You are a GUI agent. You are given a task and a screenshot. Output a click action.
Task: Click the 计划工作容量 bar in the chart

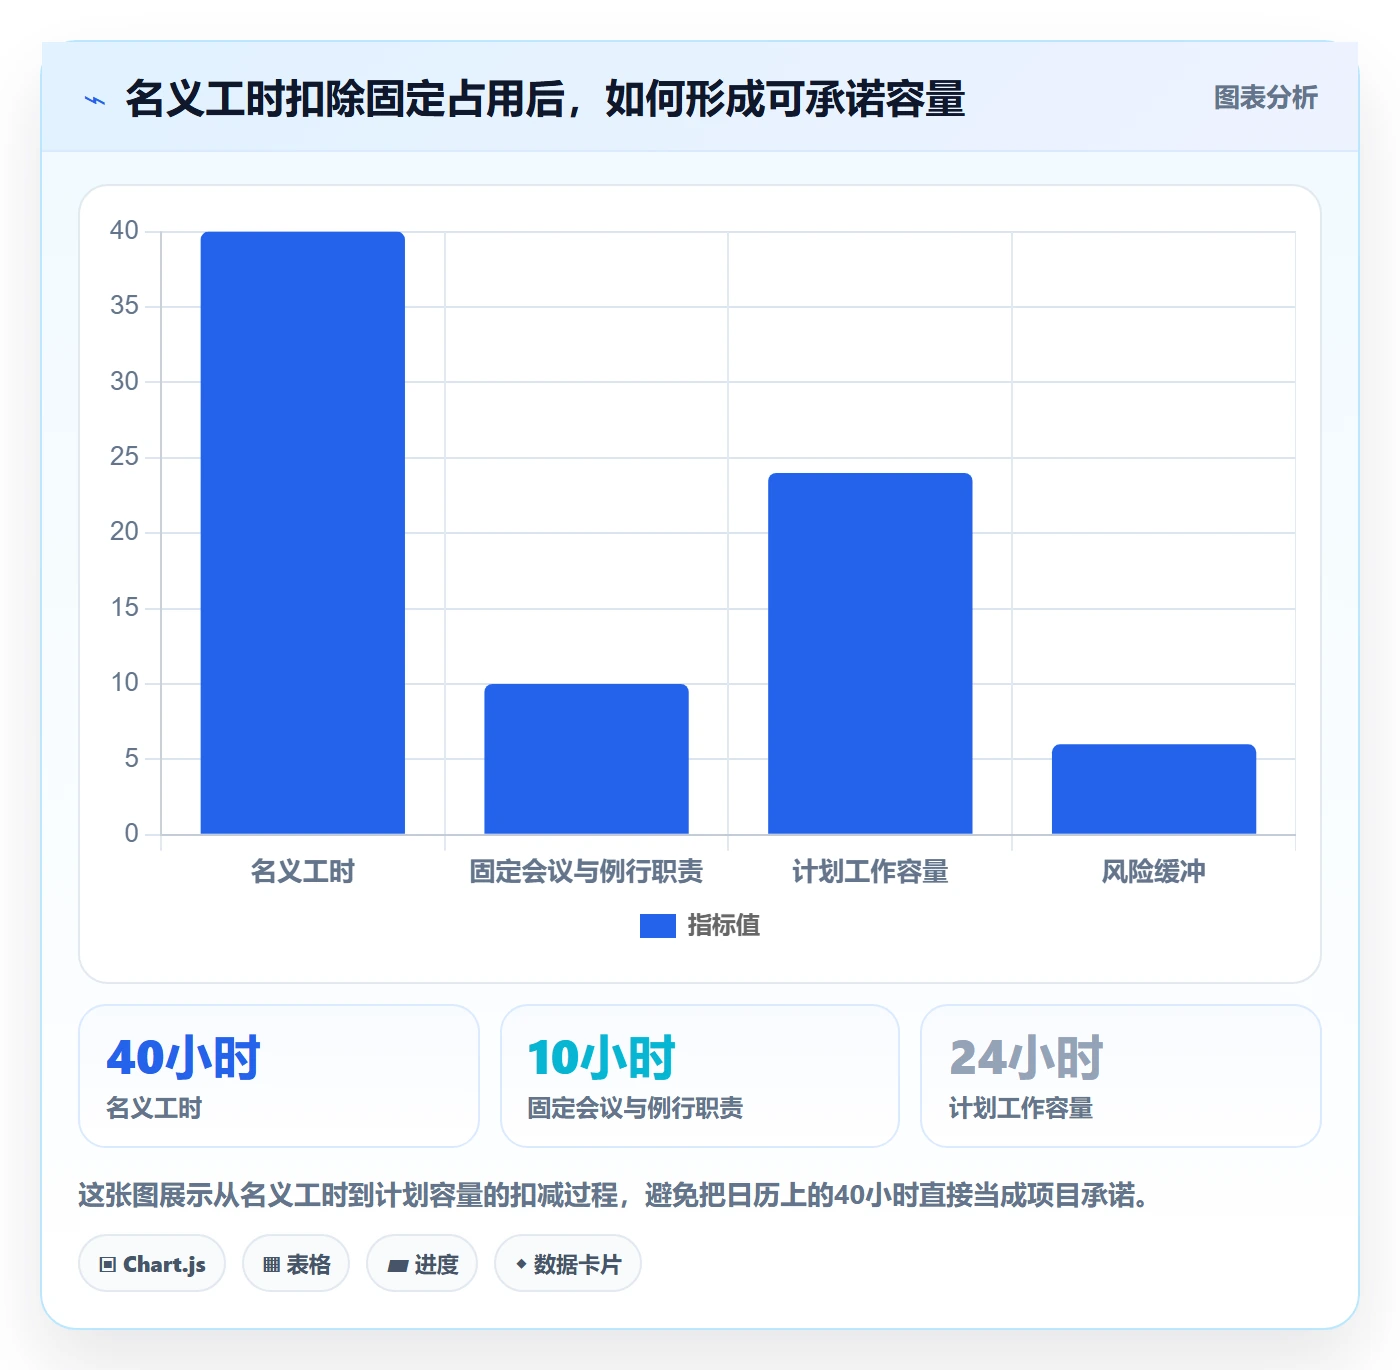pyautogui.click(x=870, y=653)
